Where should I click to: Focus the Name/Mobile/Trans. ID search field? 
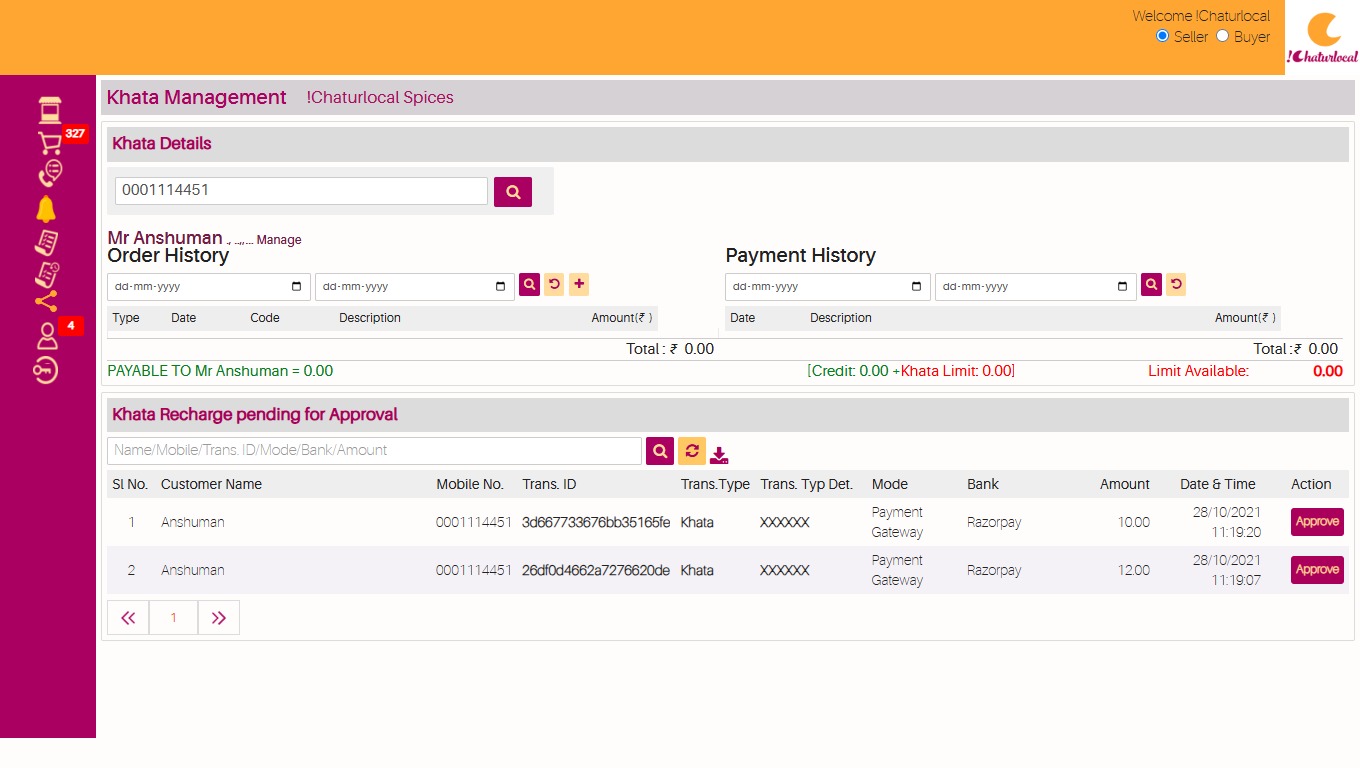[x=374, y=451]
